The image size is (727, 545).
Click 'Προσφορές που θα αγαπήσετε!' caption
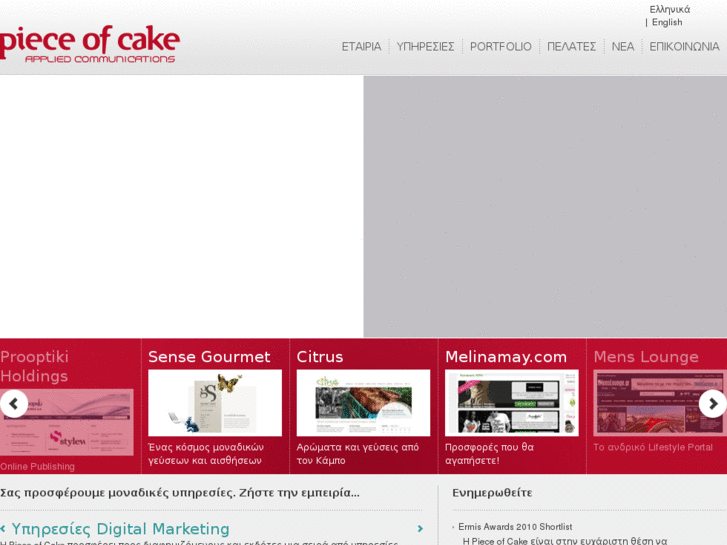pos(489,454)
